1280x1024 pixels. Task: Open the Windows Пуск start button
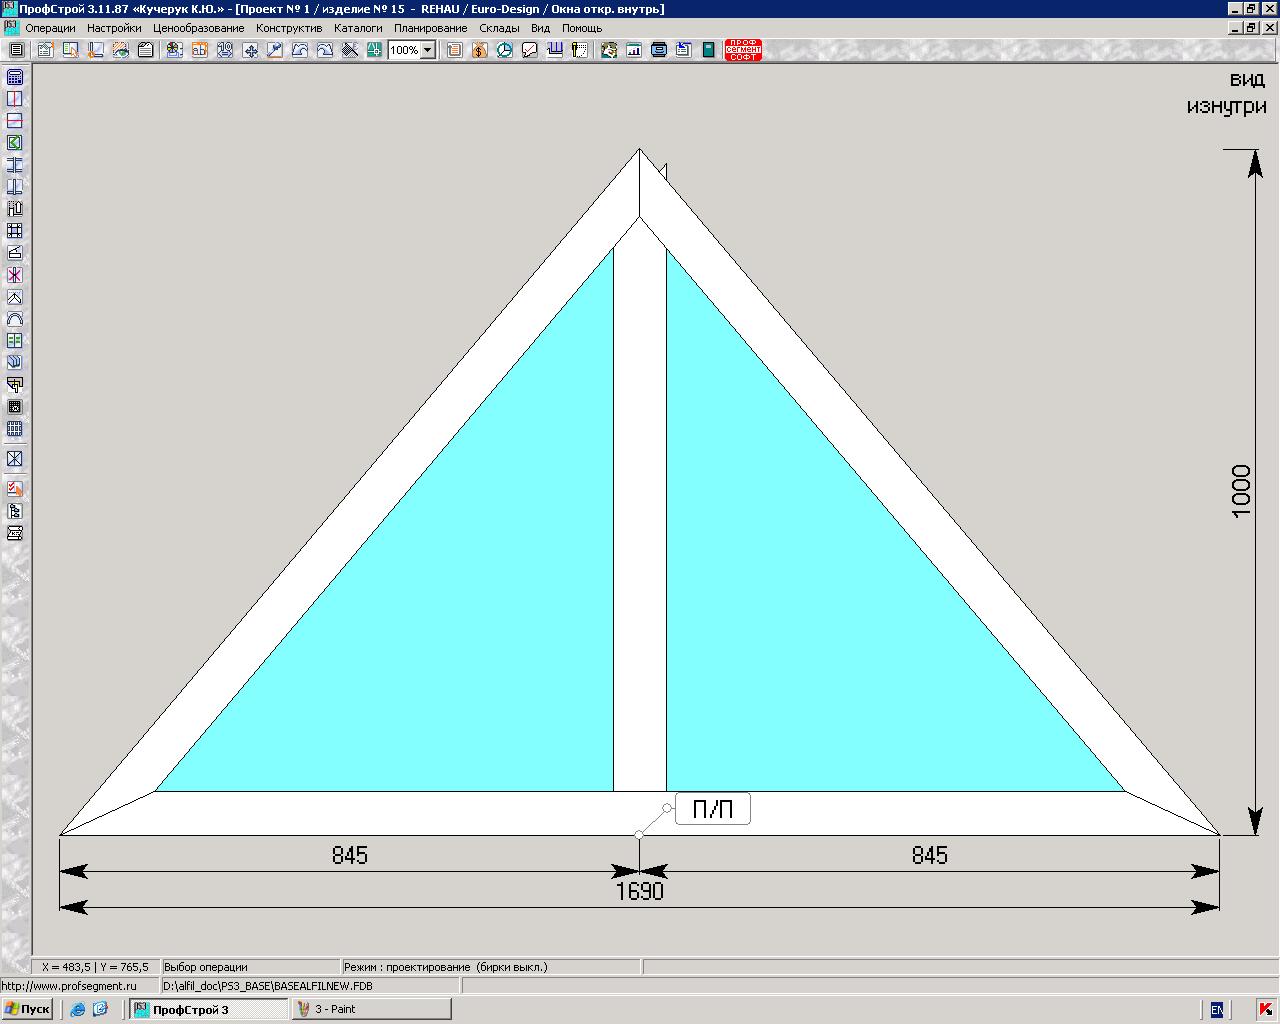(x=27, y=1009)
